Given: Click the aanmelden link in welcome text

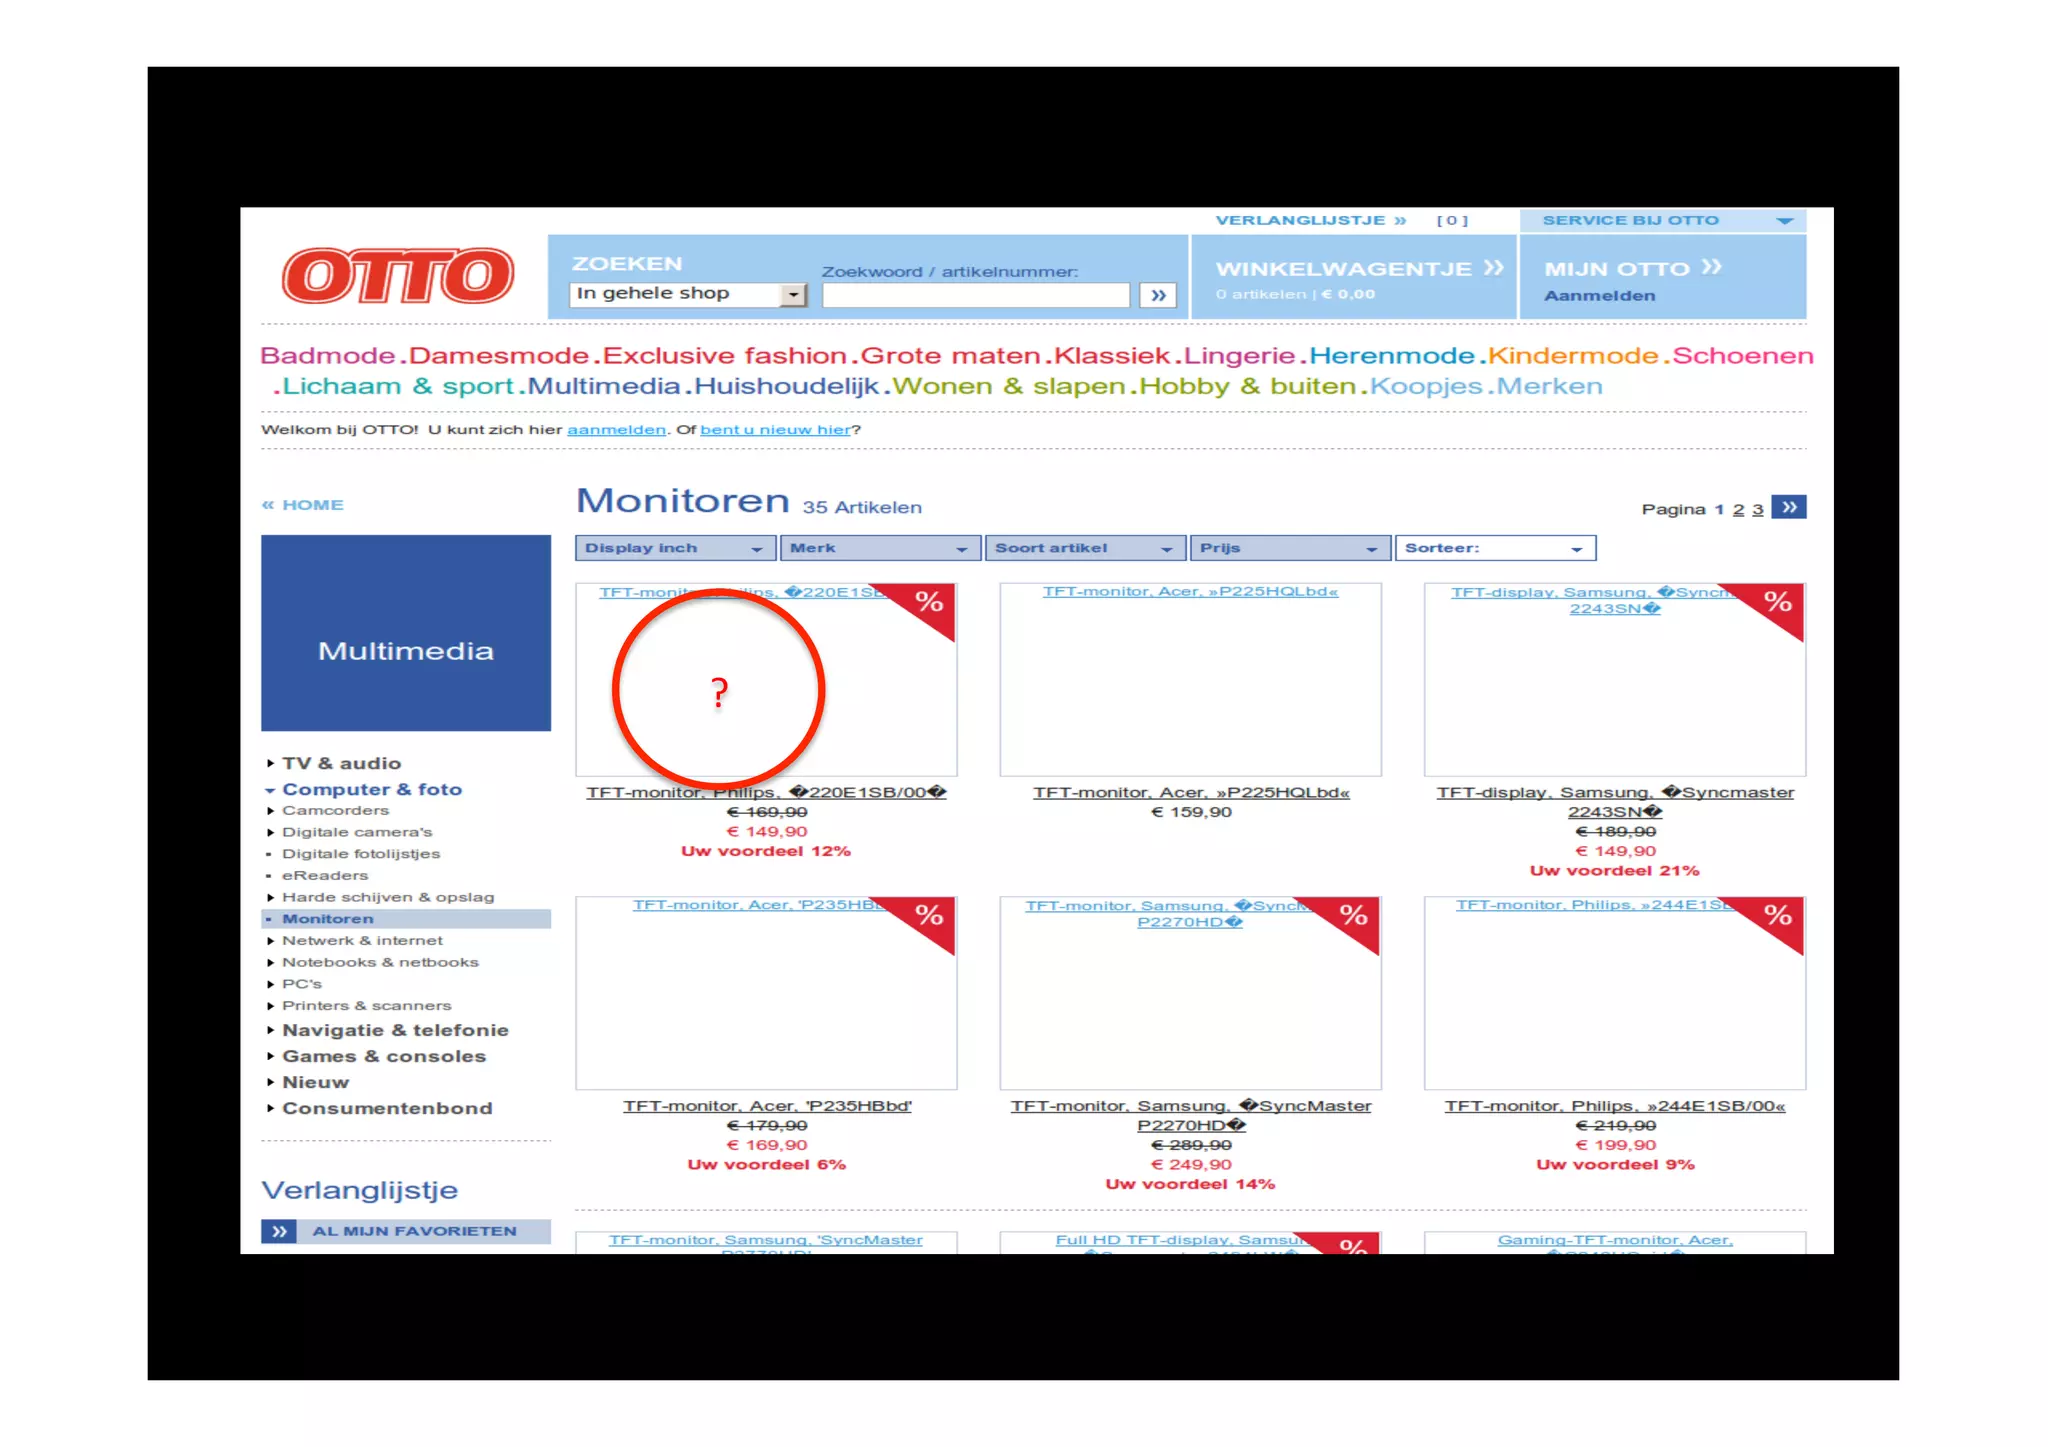Looking at the screenshot, I should (616, 430).
